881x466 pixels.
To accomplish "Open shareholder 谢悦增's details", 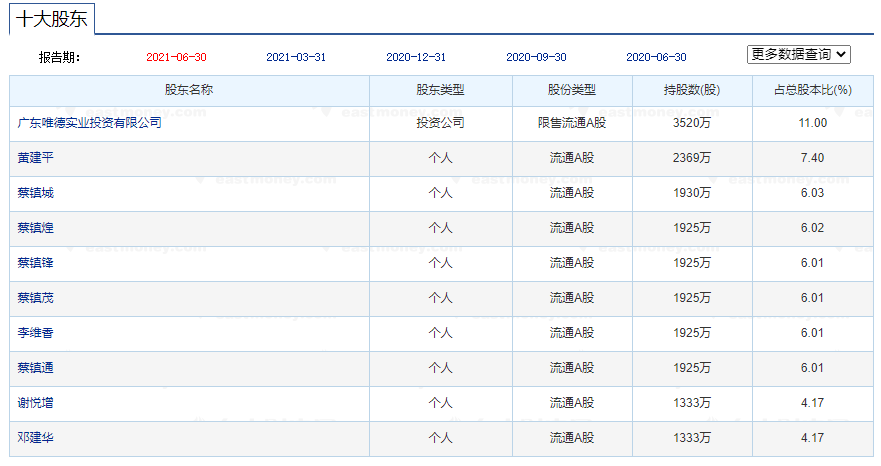I will 35,402.
